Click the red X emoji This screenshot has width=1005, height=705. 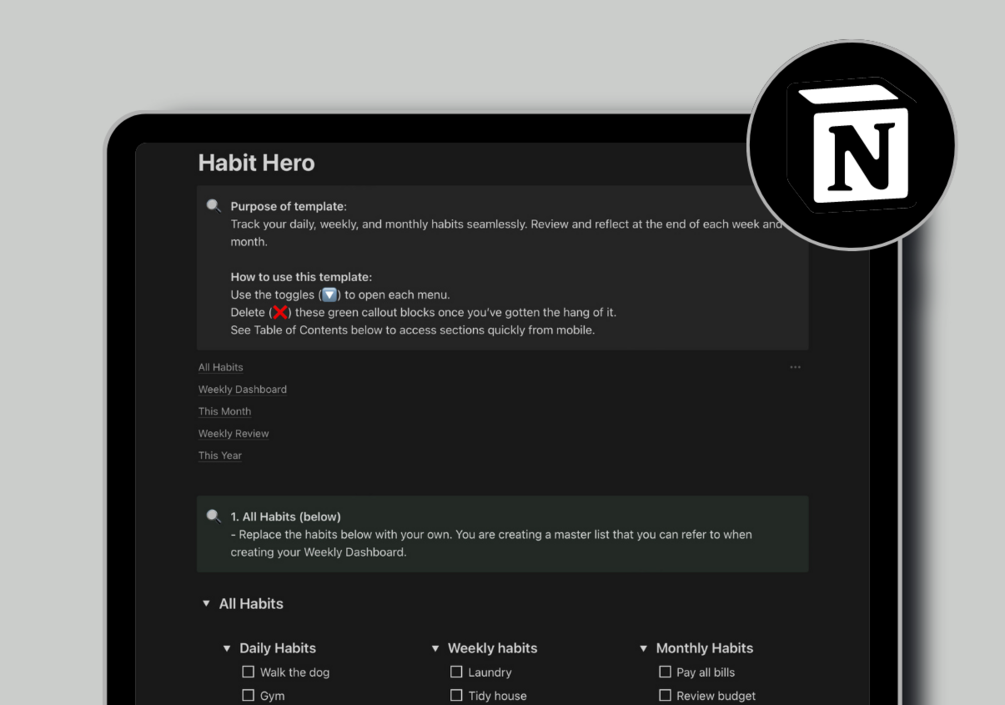(280, 312)
